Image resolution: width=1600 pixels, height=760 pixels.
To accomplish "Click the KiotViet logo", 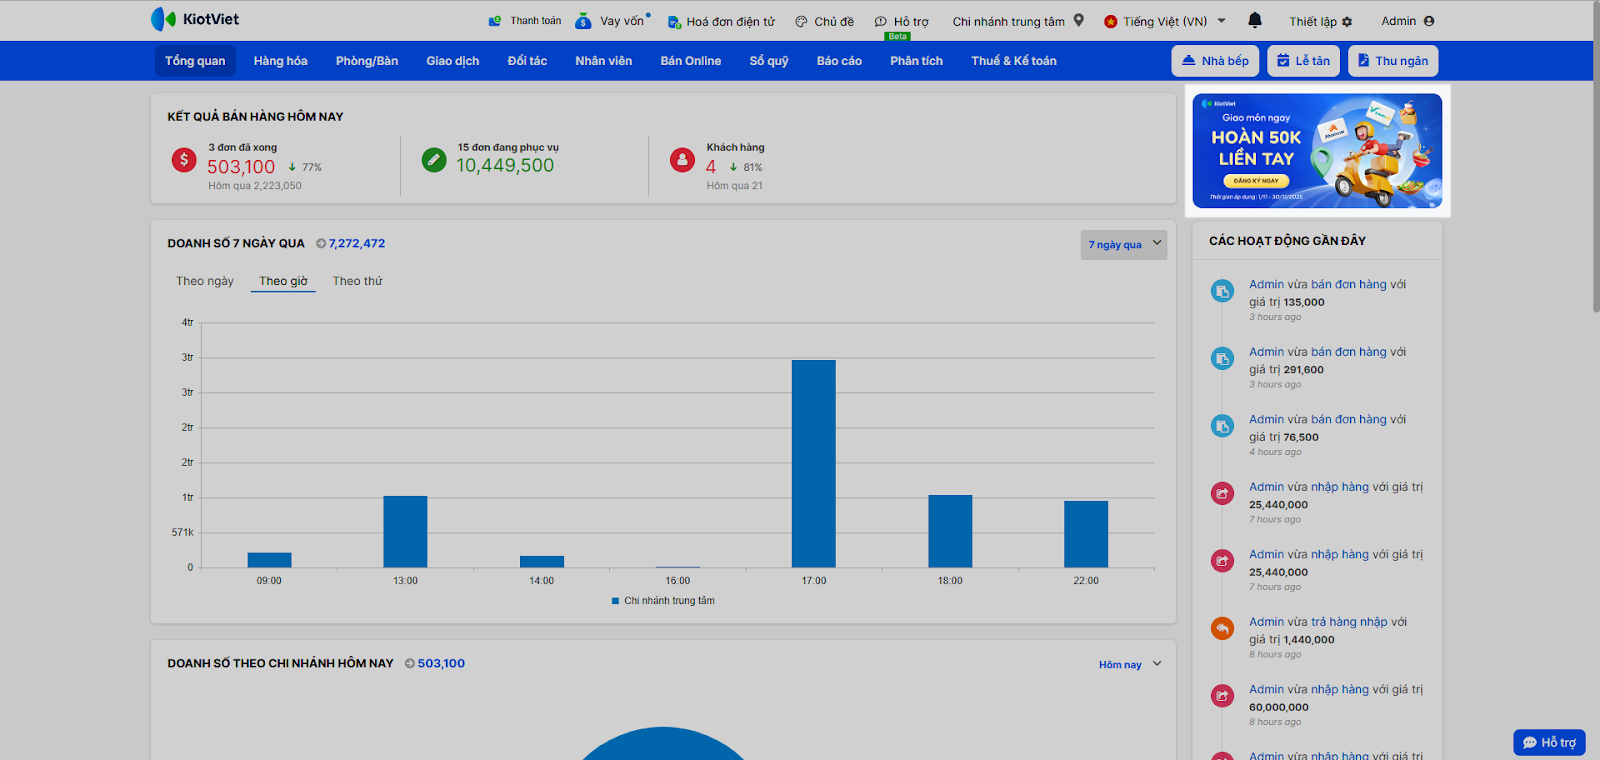I will click(195, 19).
